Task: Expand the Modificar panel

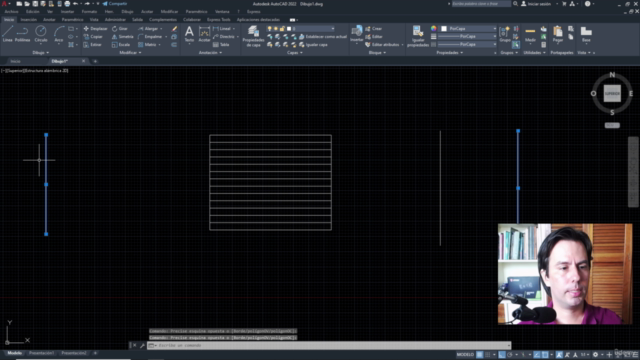Action: pos(130,53)
